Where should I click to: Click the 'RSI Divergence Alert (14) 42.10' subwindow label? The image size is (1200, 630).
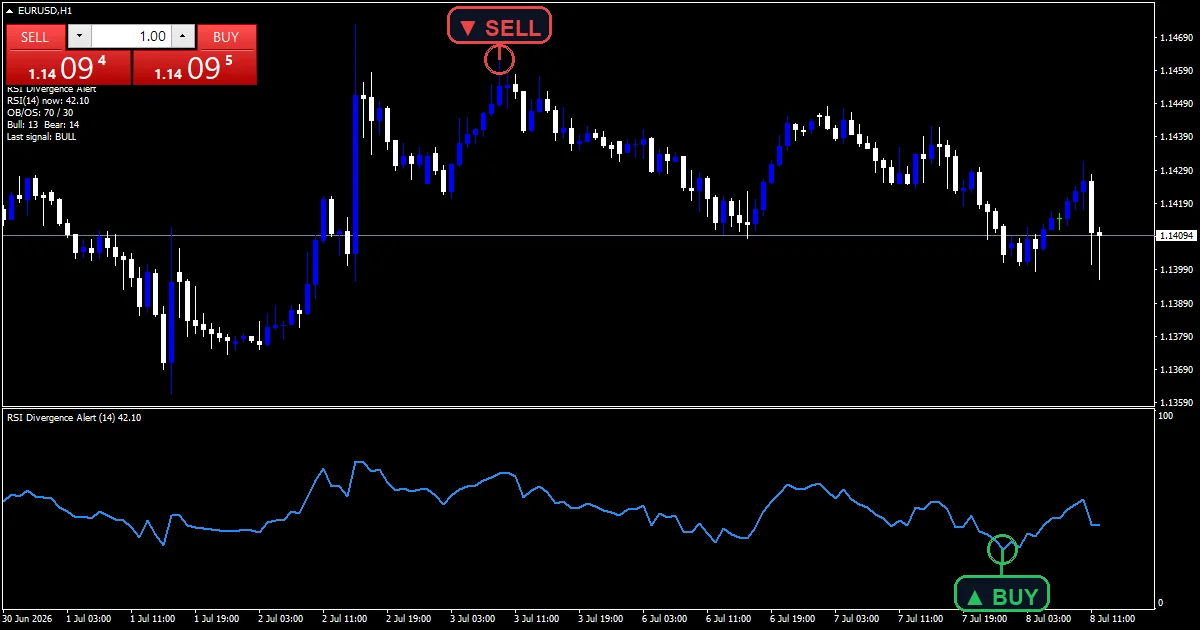(x=74, y=417)
